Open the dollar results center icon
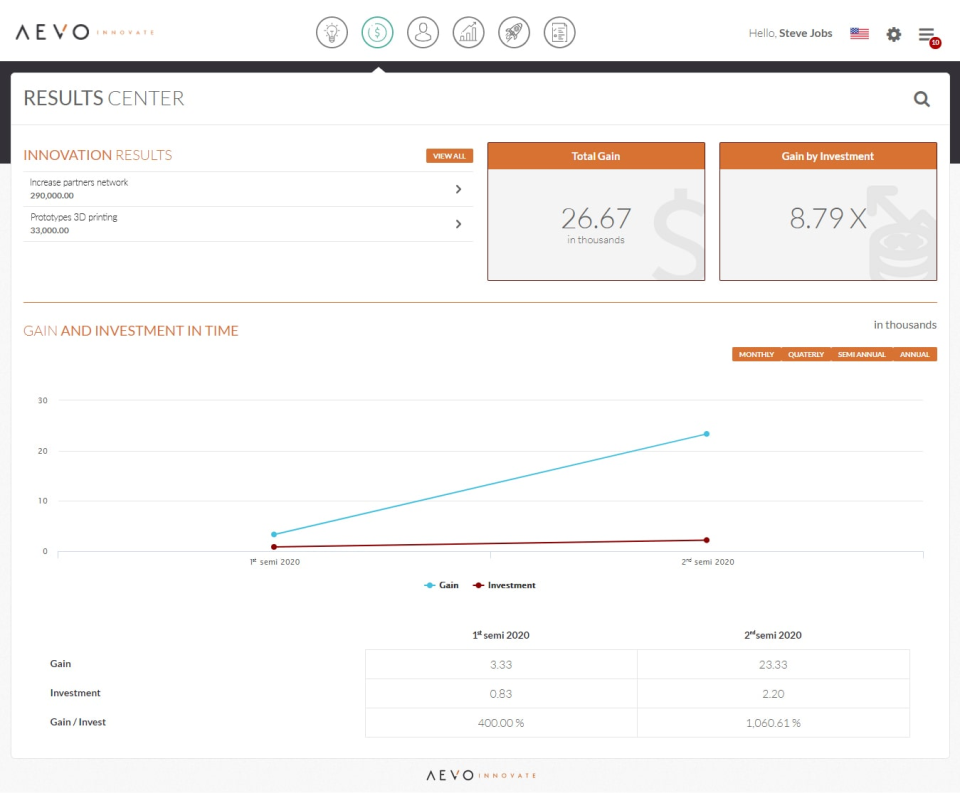 click(377, 32)
